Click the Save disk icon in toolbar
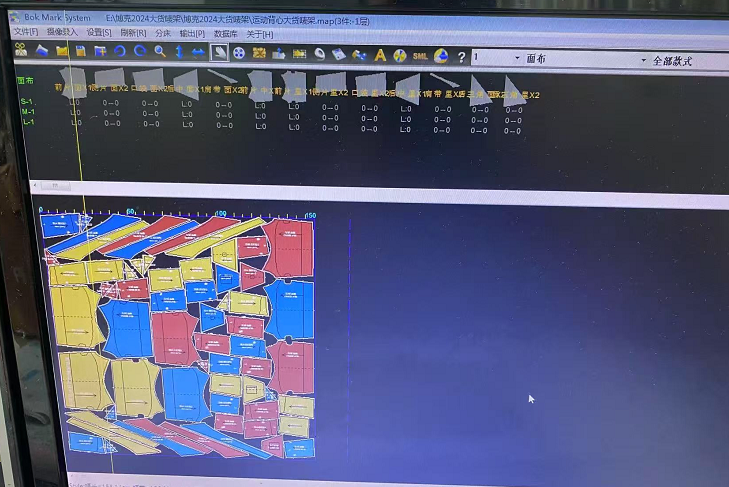This screenshot has width=729, height=487. [80, 52]
